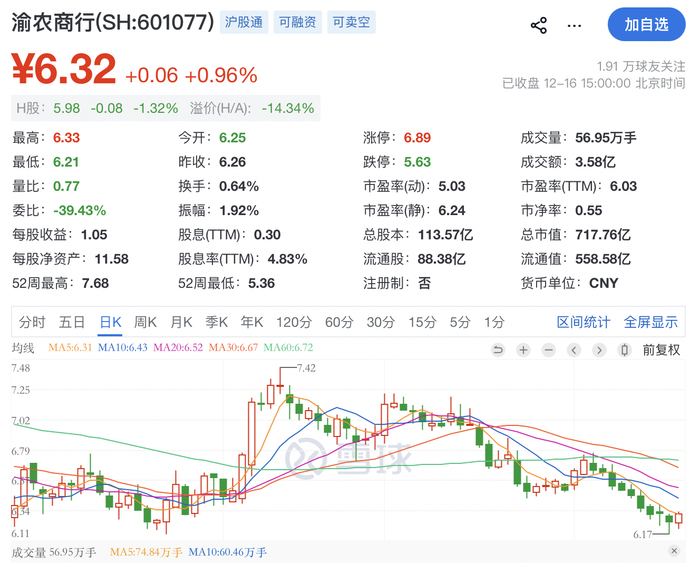Switch to the 120分 chart tab
Screen dimensions: 700x563
click(x=294, y=322)
